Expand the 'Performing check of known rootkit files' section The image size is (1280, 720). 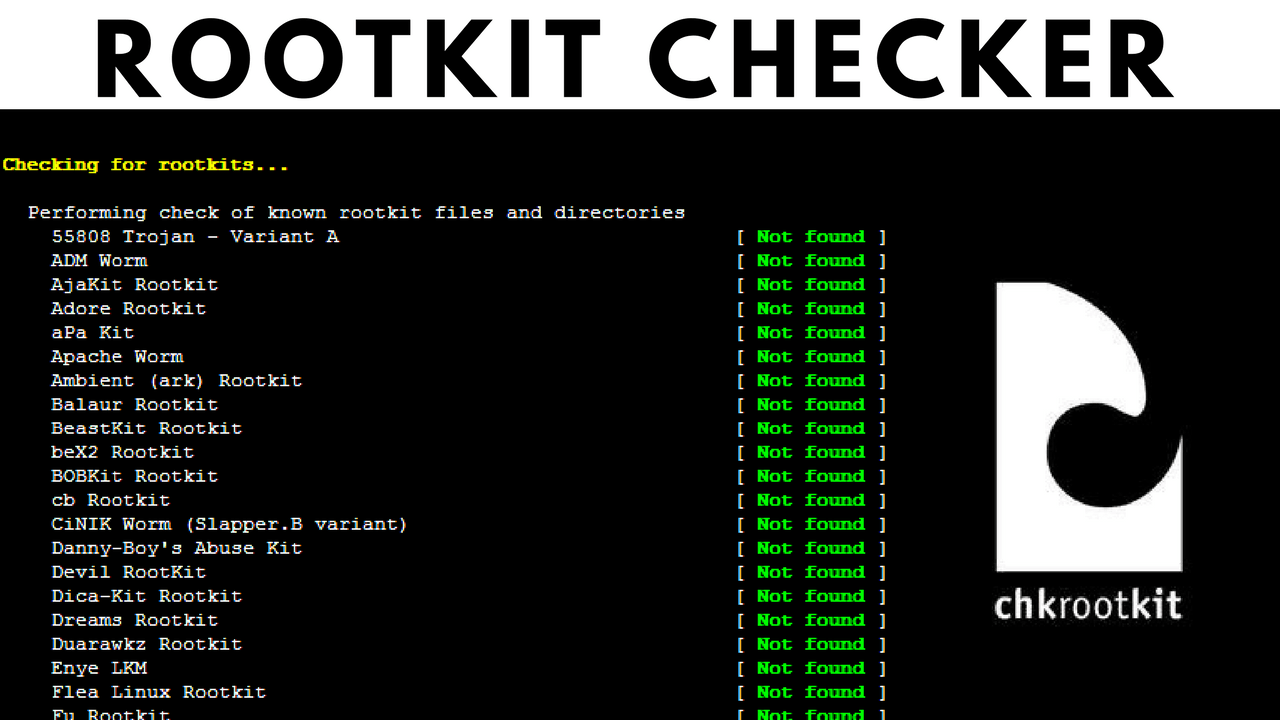point(356,212)
